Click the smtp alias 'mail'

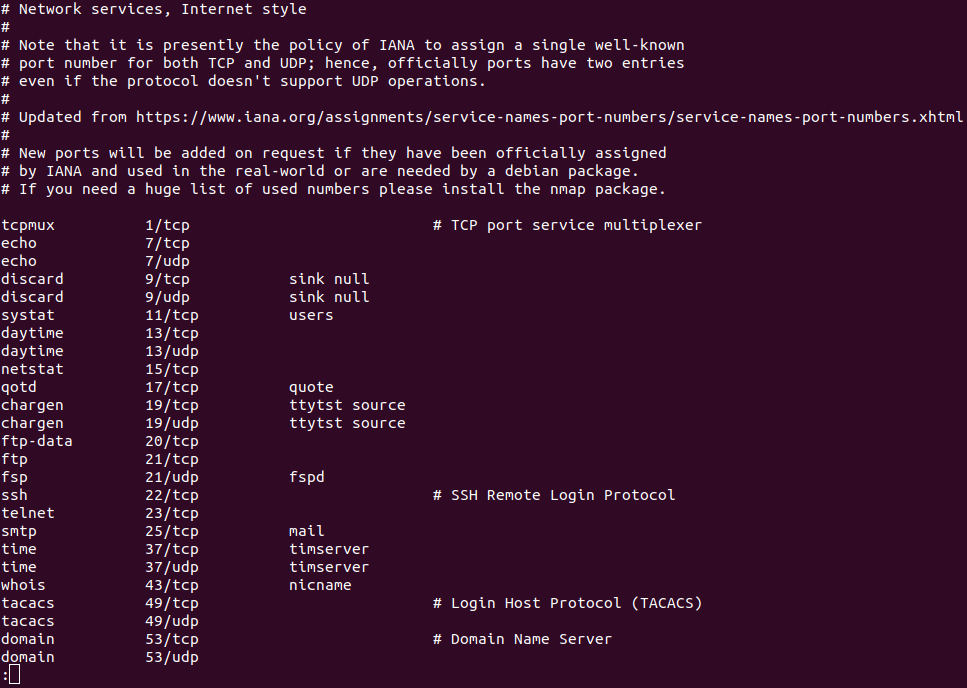tap(307, 531)
